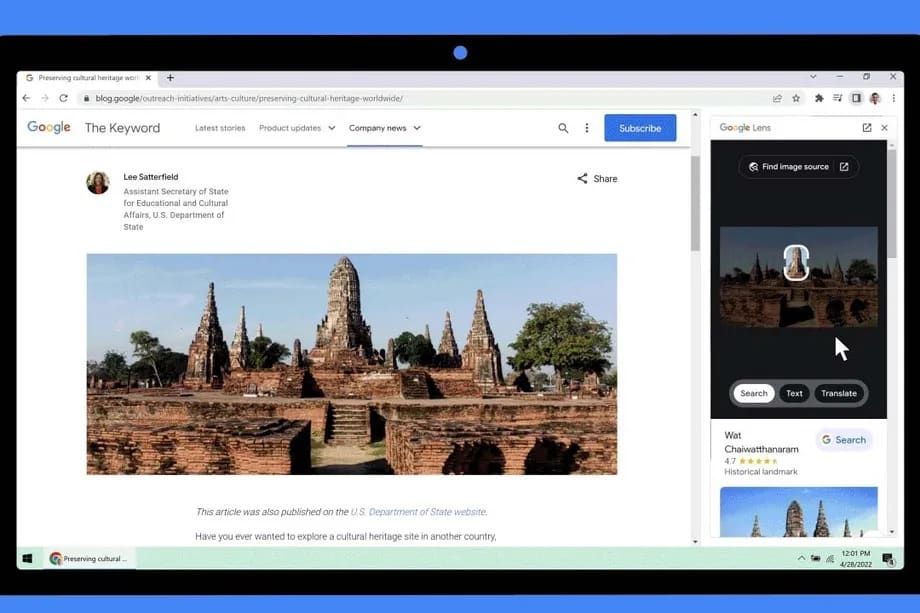Click the Share icon beside the article
The height and width of the screenshot is (613, 920).
583,178
